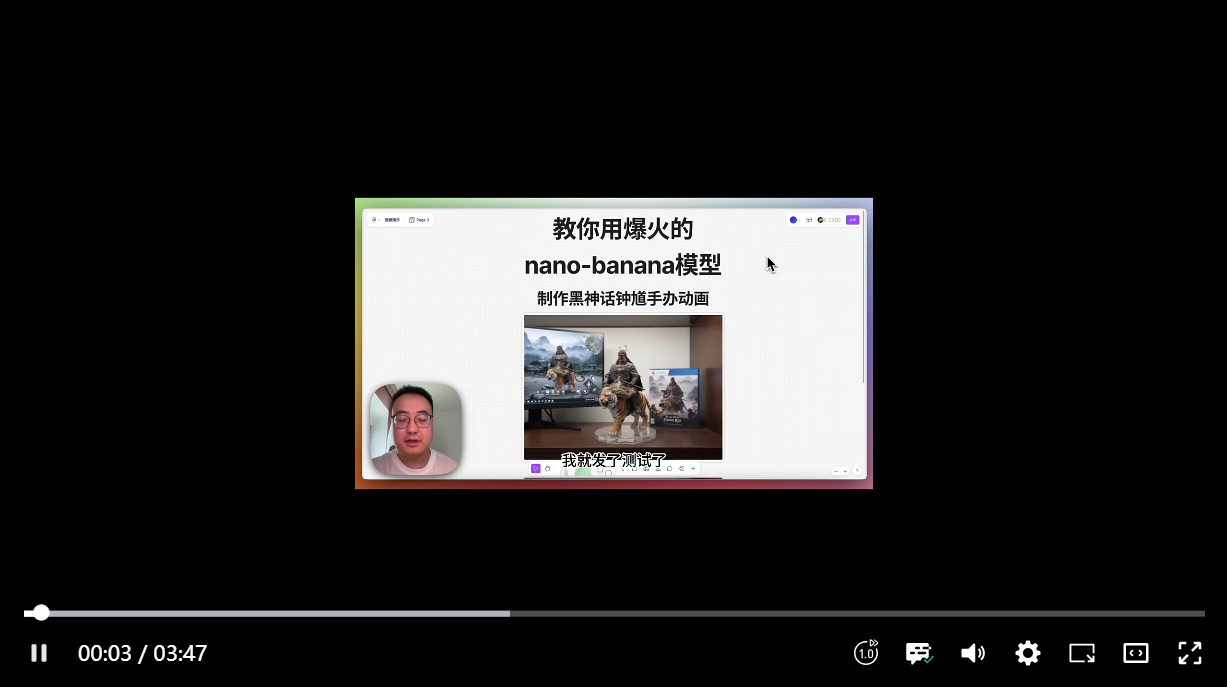
Task: Click the Zhong Kui figurine image in video
Action: (623, 388)
